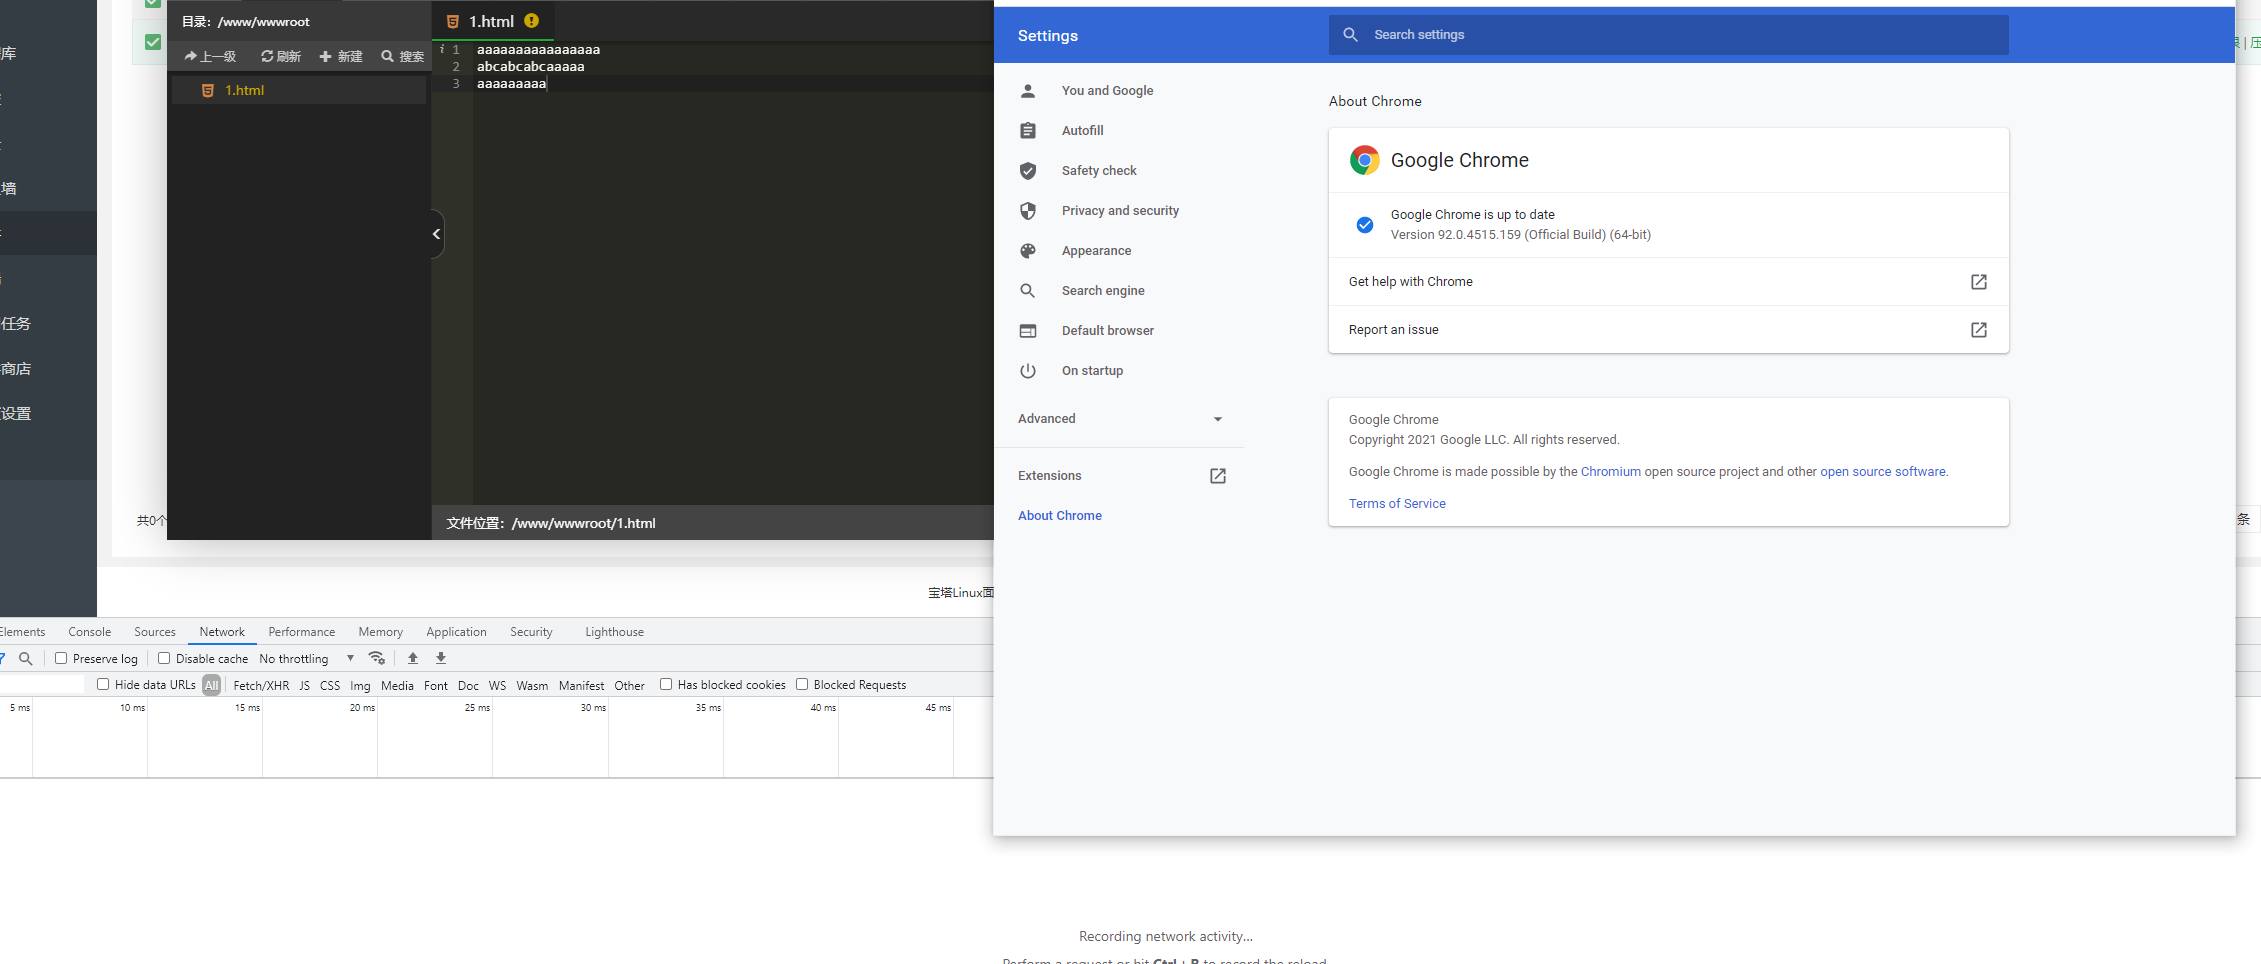Filter network by Media
The height and width of the screenshot is (964, 2261).
click(x=397, y=685)
